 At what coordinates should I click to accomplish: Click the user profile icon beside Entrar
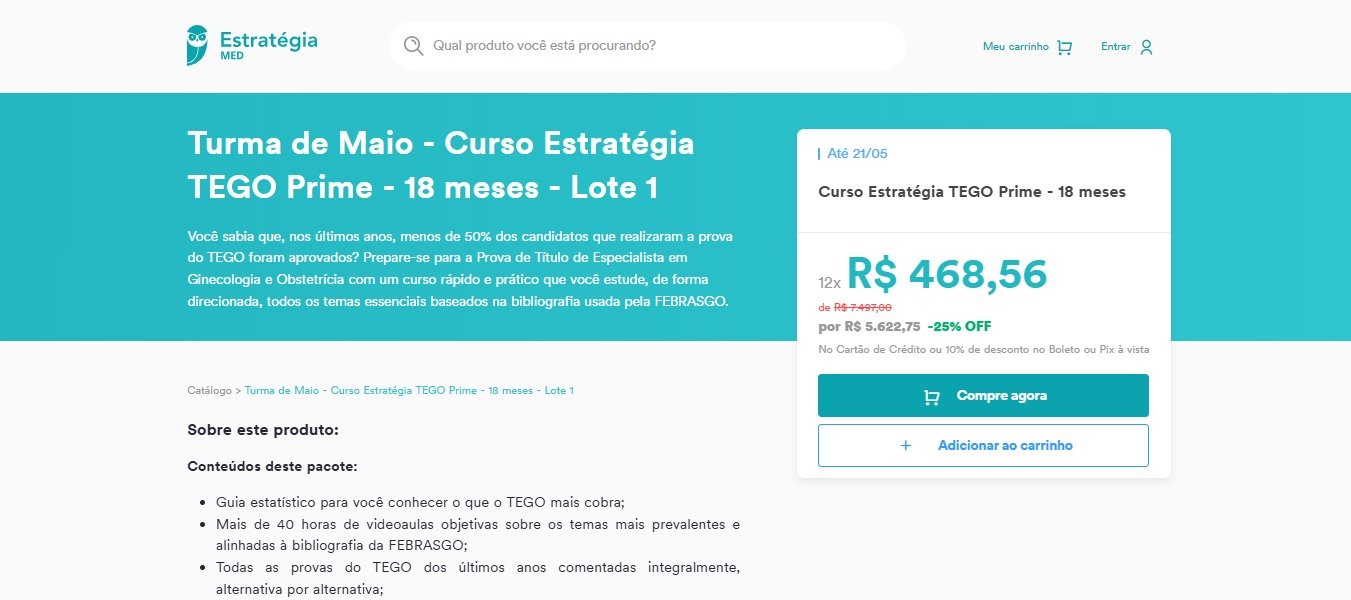coord(1146,47)
